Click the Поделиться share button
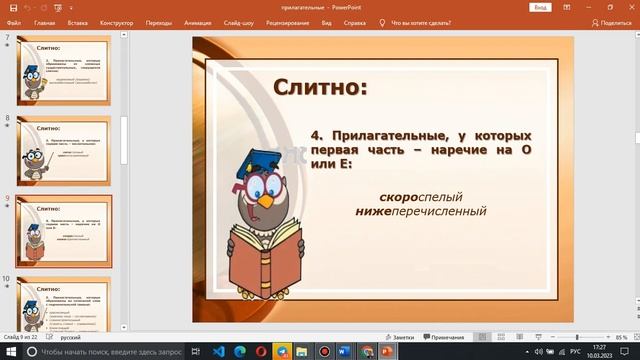640x360 pixels. [611, 23]
